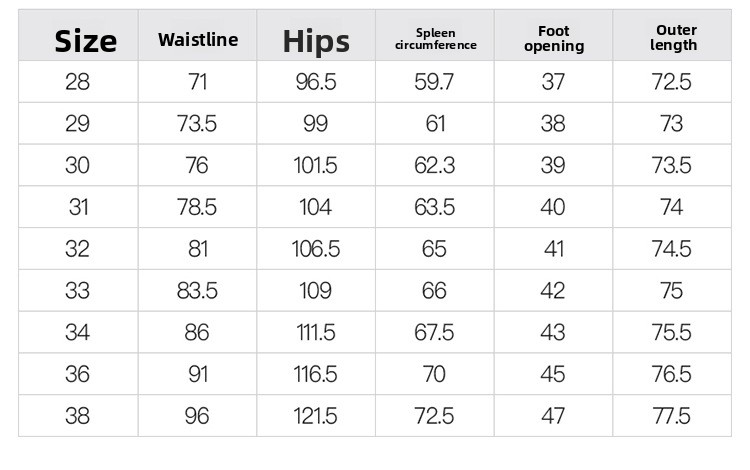This screenshot has height=470, width=750.
Task: Click spleen circumference value 59.7
Action: coord(434,82)
